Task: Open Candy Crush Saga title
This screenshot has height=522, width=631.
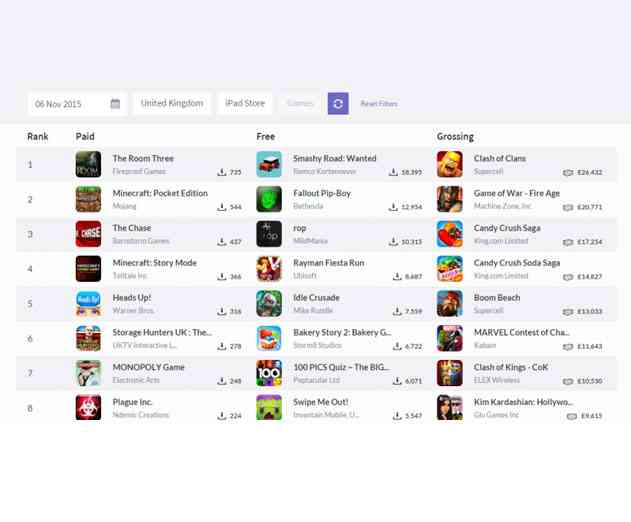Action: point(507,228)
